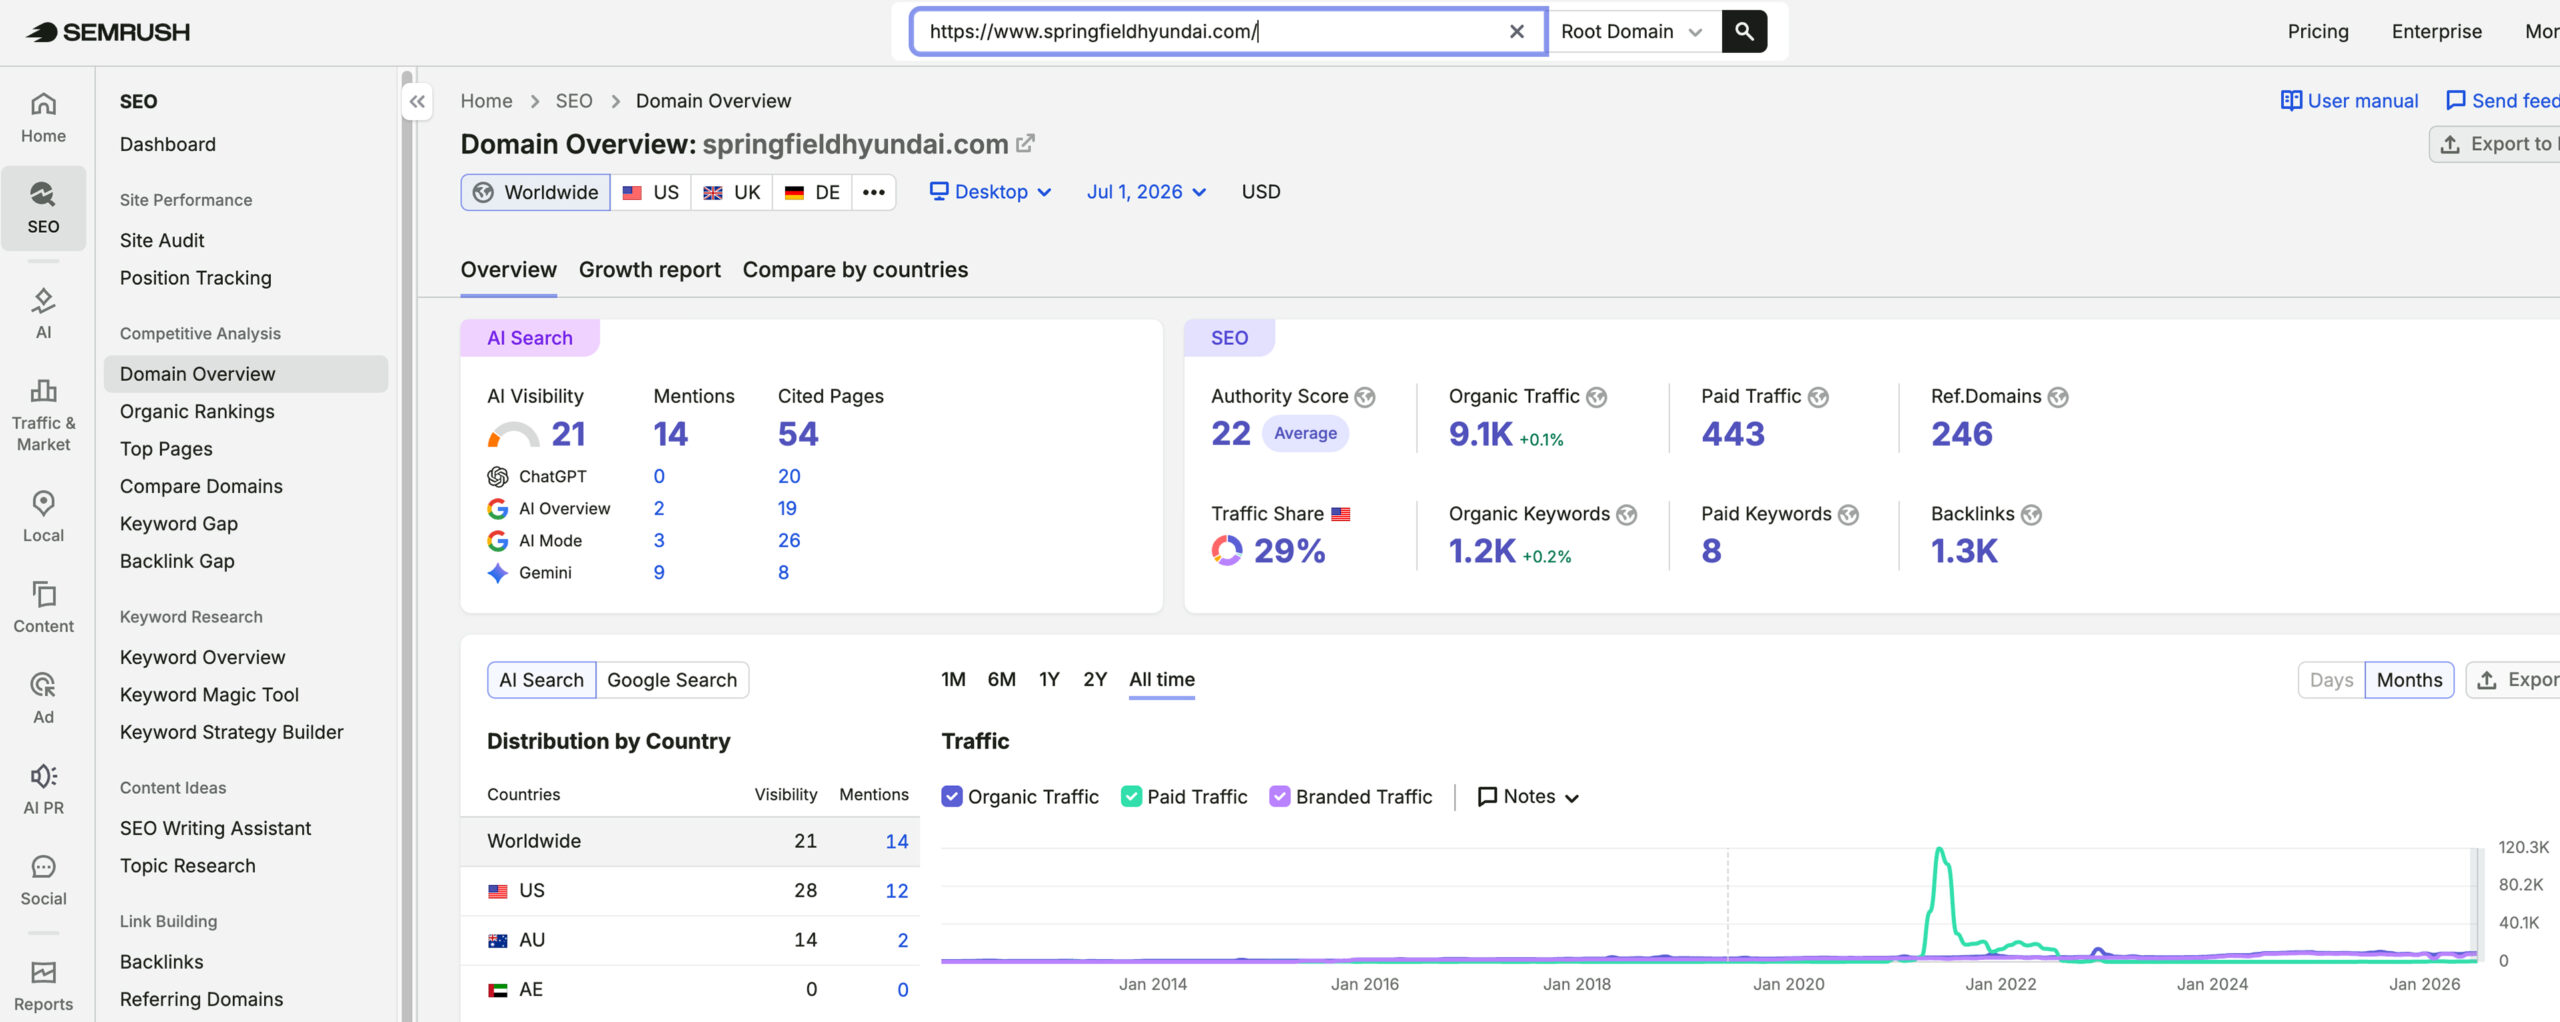Set chart range to 1M

click(953, 680)
